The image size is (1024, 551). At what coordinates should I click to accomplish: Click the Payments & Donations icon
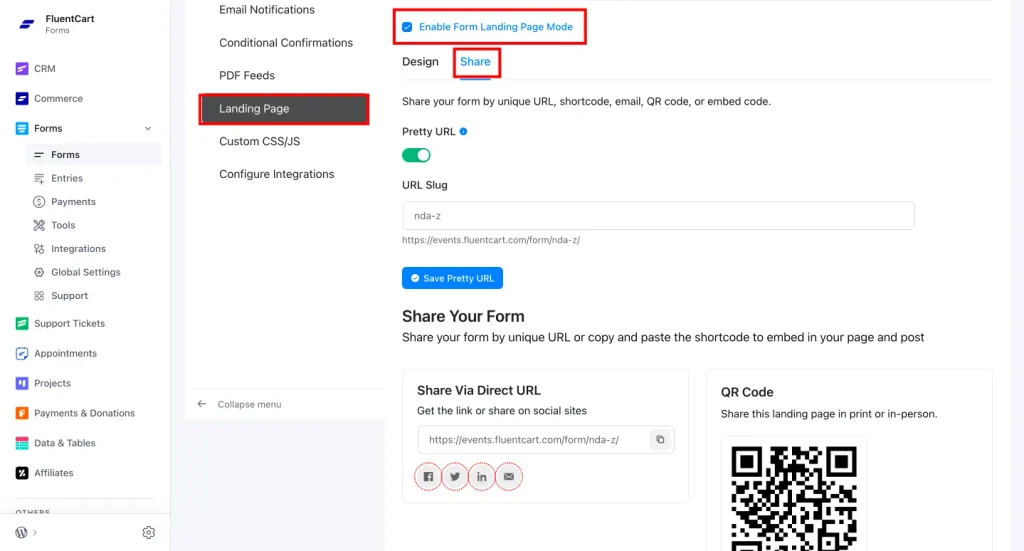pyautogui.click(x=22, y=413)
